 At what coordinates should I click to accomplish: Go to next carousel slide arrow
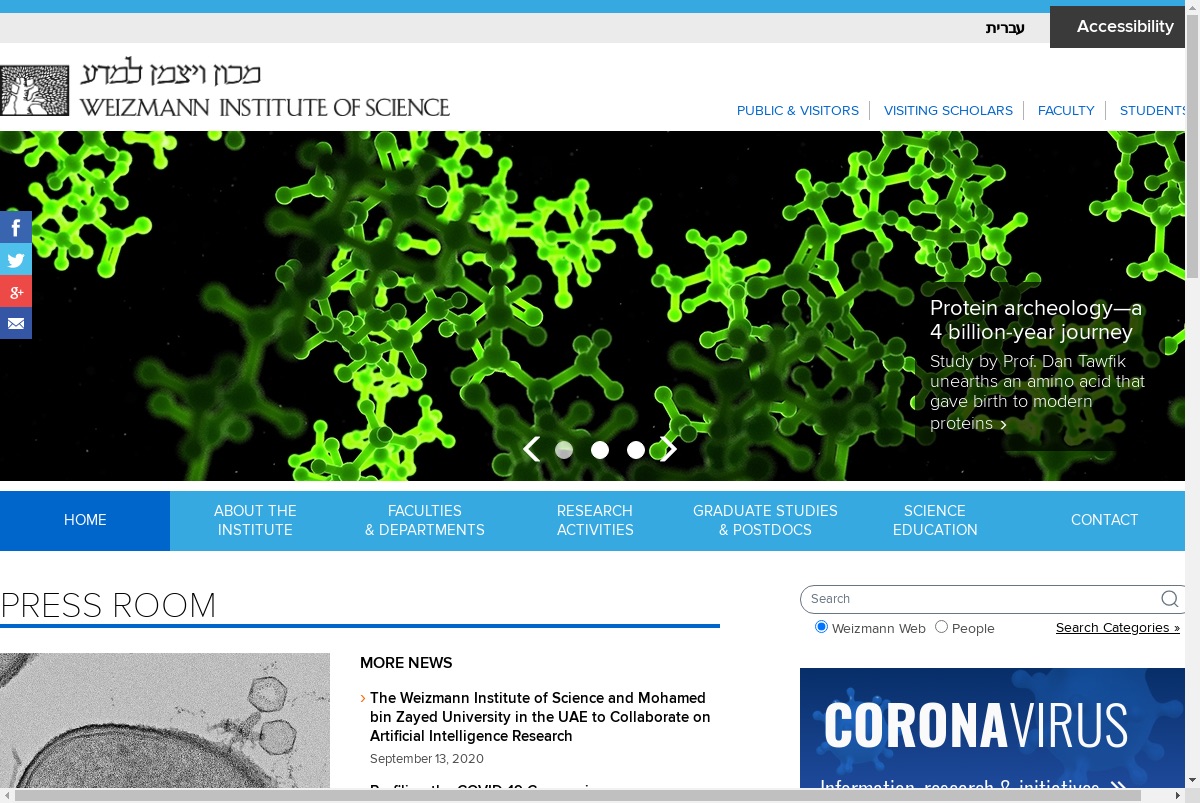(669, 450)
